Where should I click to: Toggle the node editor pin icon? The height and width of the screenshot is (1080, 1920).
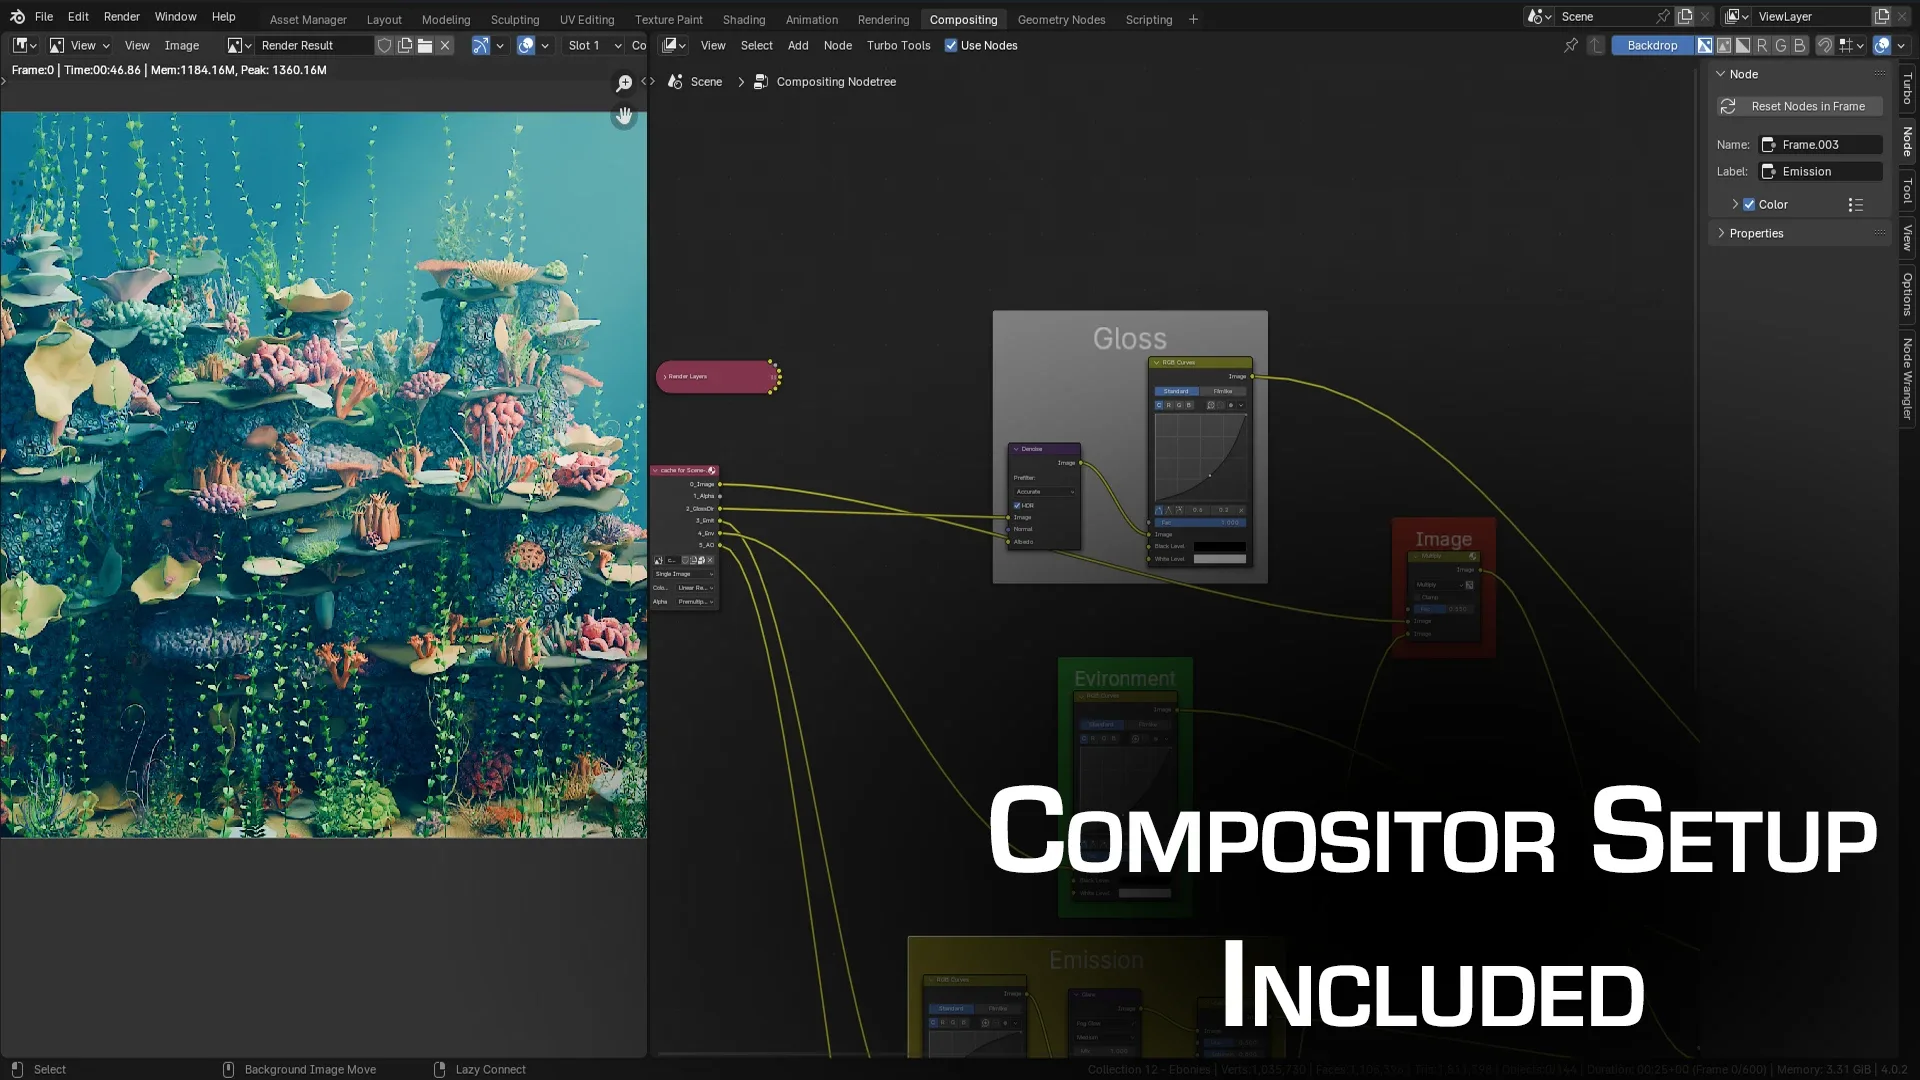(x=1571, y=45)
